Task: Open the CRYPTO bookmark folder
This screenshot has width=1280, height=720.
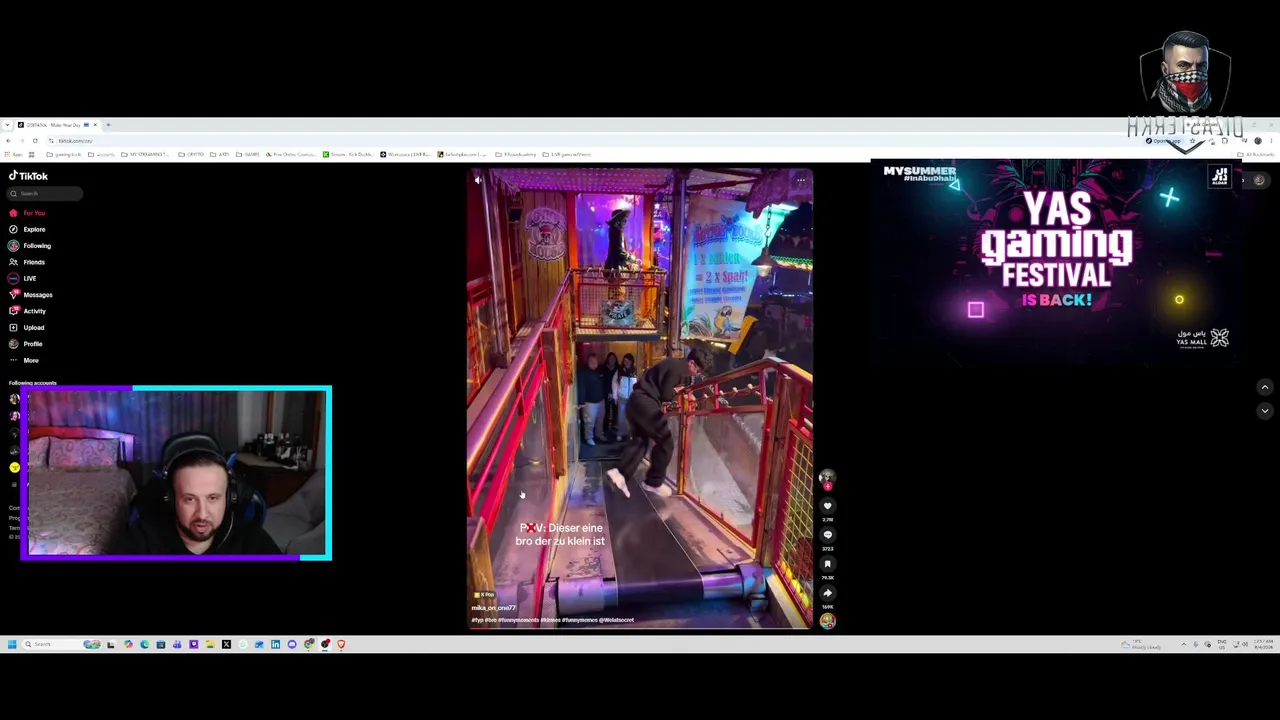Action: [x=192, y=154]
